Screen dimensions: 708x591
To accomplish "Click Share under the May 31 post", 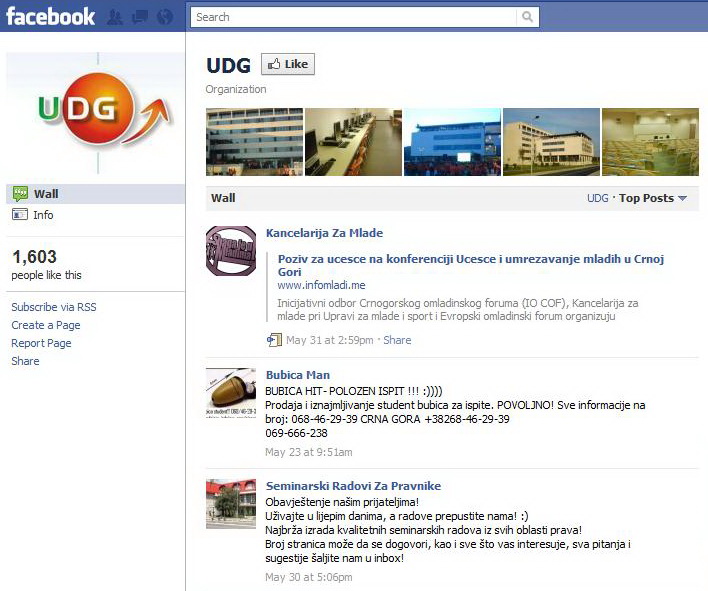I will click(x=397, y=340).
